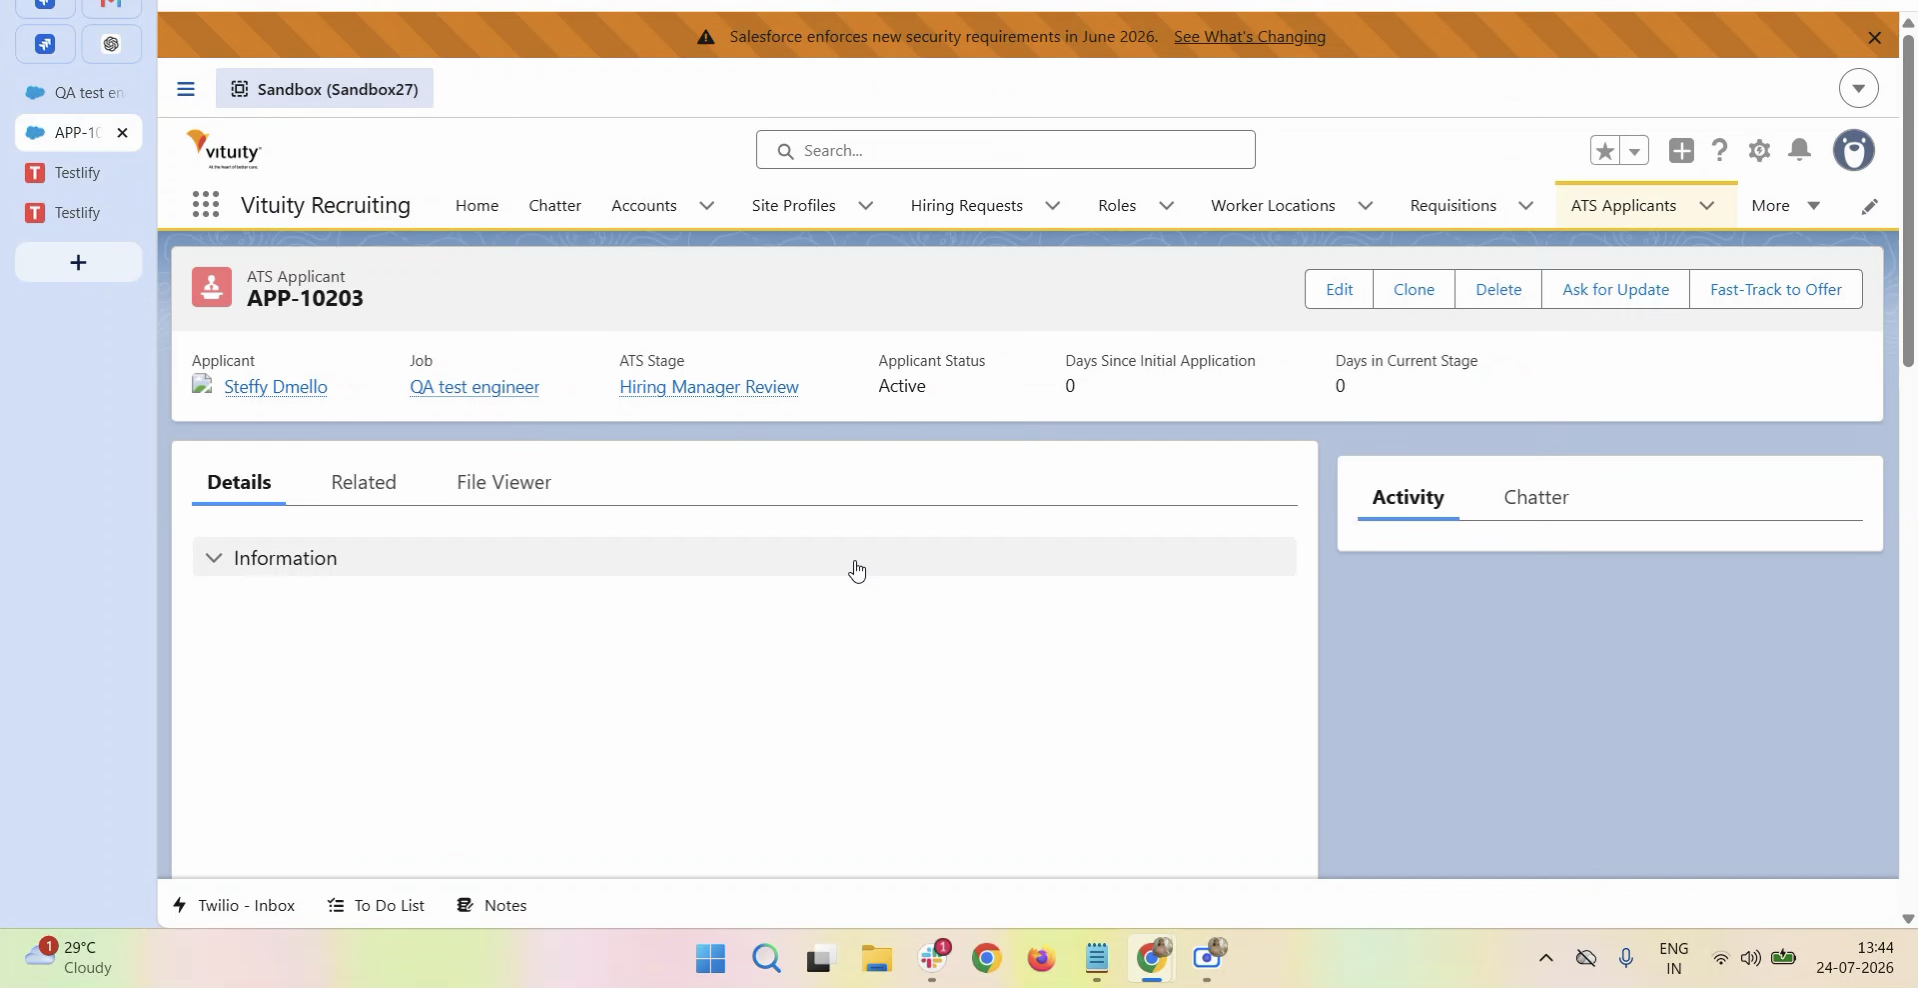1918x988 pixels.
Task: Click the red ATS Applicant record icon
Action: tap(212, 287)
